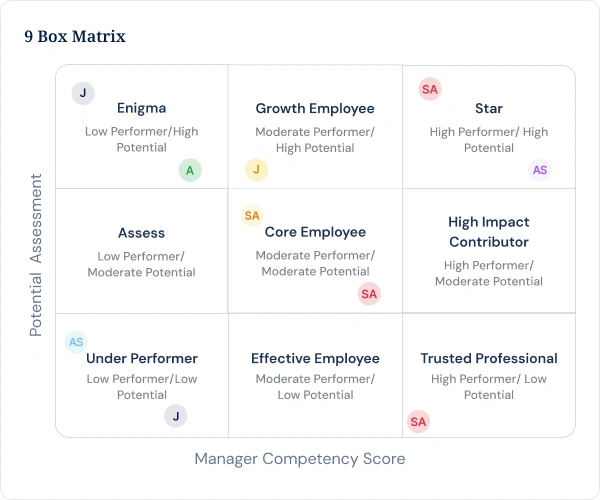Select the Effective Employee box title
The width and height of the screenshot is (600, 500).
coord(315,358)
